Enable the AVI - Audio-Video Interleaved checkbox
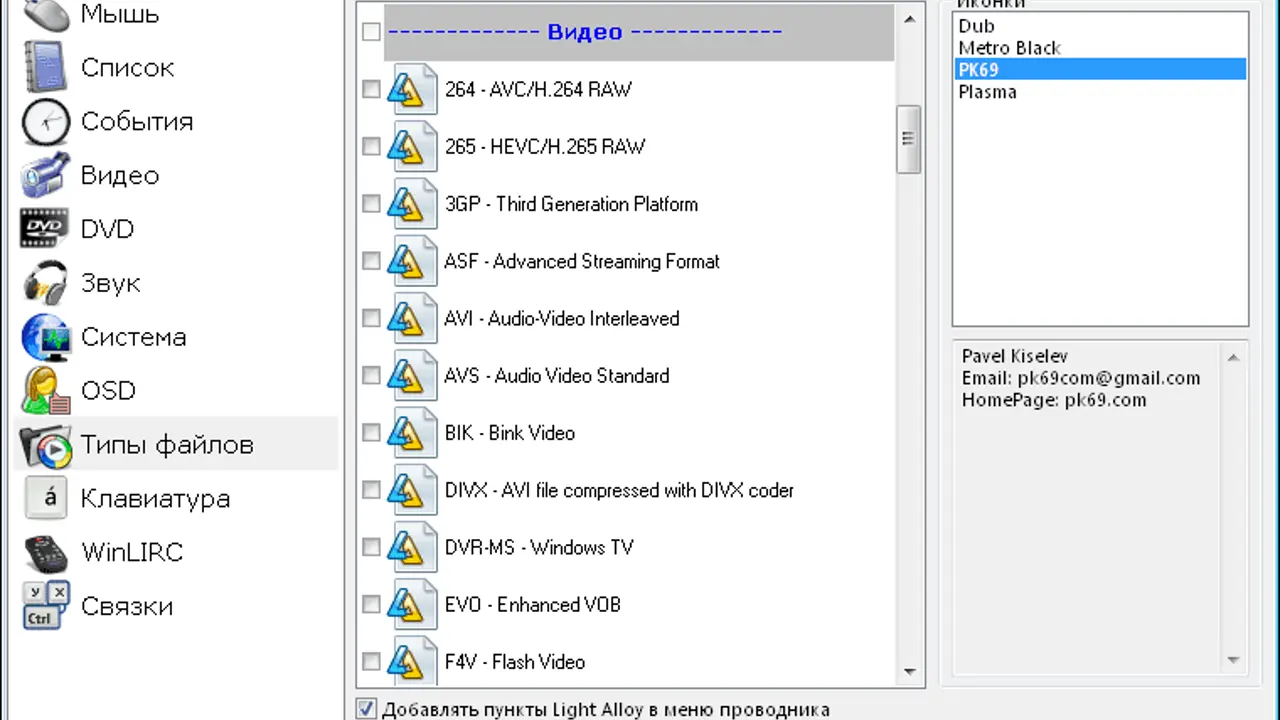 tap(371, 319)
